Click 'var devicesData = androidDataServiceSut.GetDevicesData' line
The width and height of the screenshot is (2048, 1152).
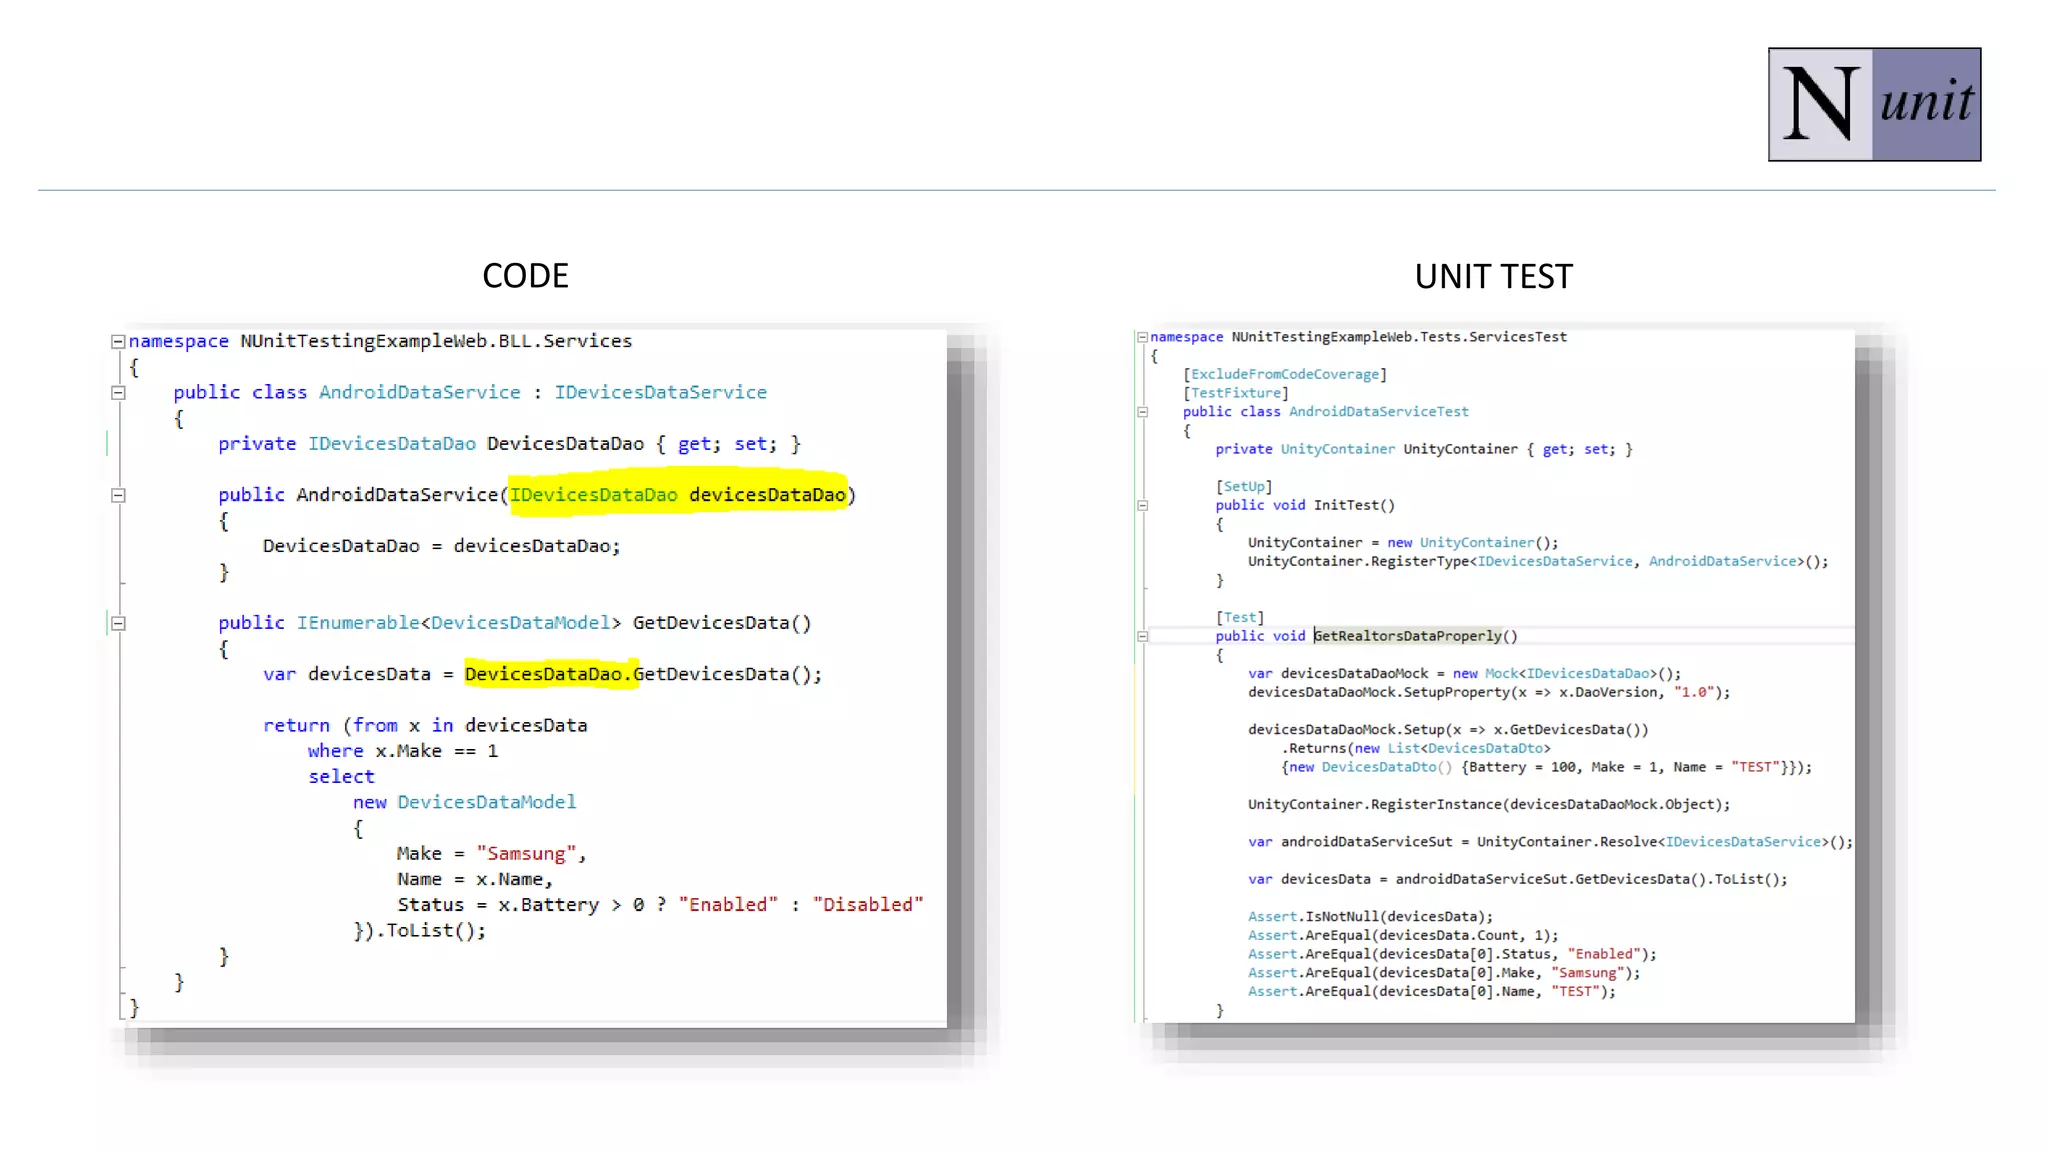click(1517, 879)
